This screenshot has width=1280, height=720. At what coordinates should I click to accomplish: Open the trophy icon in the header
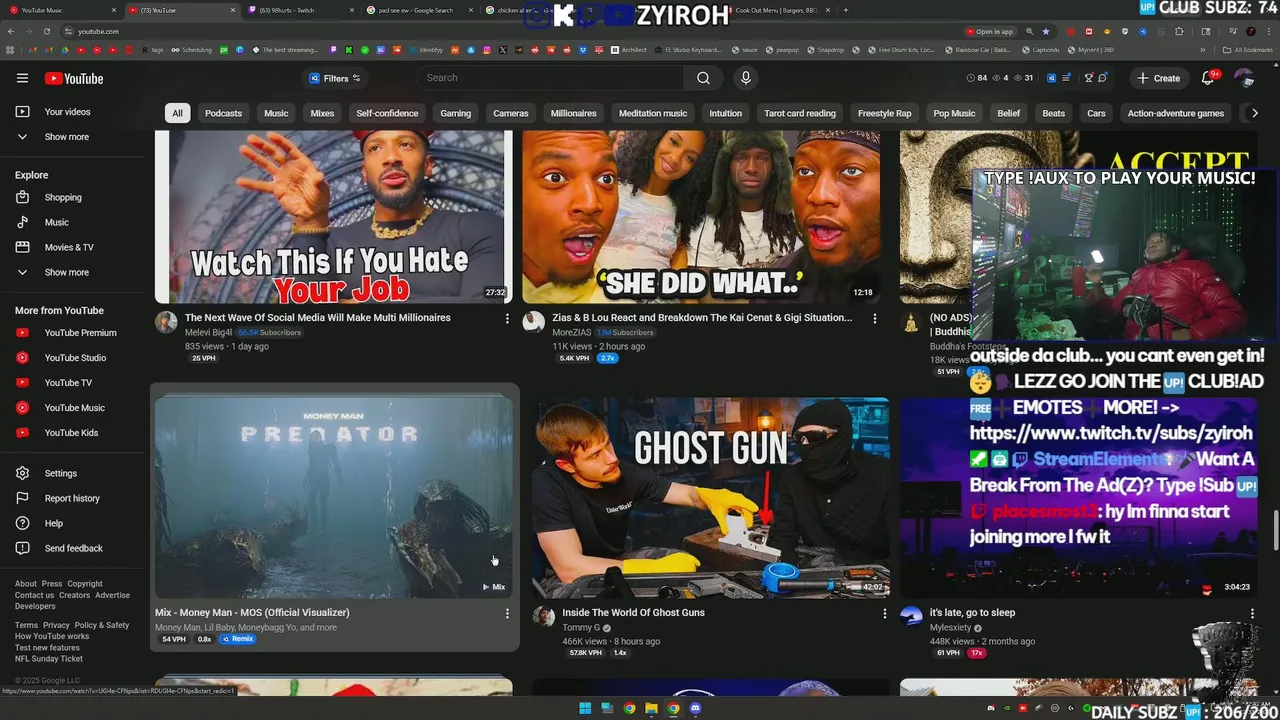point(1089,78)
